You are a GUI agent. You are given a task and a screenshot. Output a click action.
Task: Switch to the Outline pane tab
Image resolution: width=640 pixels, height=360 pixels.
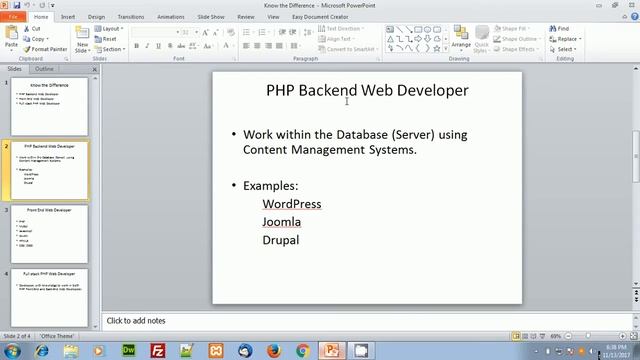click(x=44, y=69)
